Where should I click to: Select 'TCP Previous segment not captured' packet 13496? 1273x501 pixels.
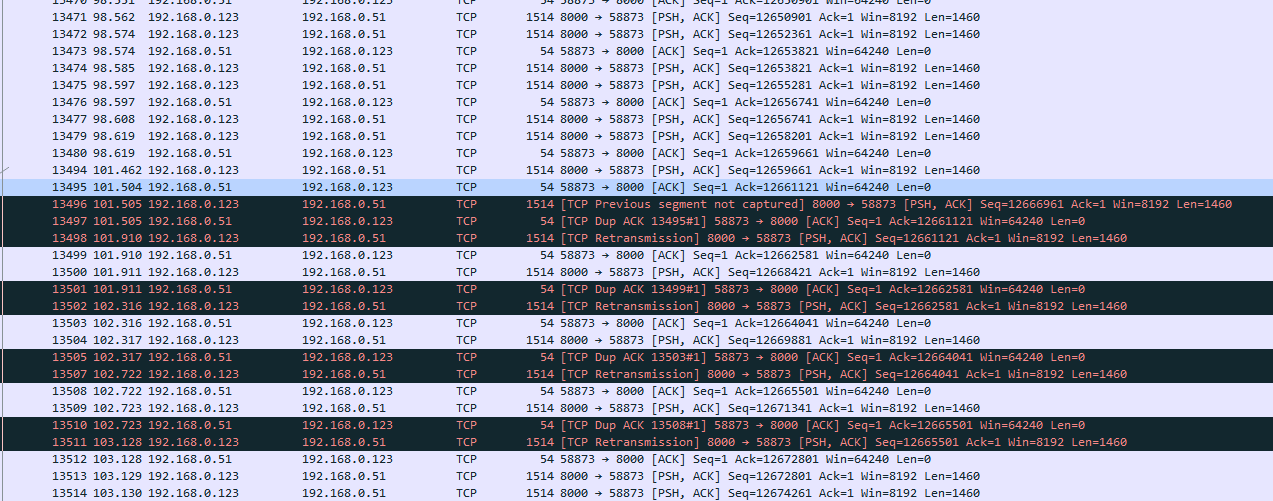point(640,204)
